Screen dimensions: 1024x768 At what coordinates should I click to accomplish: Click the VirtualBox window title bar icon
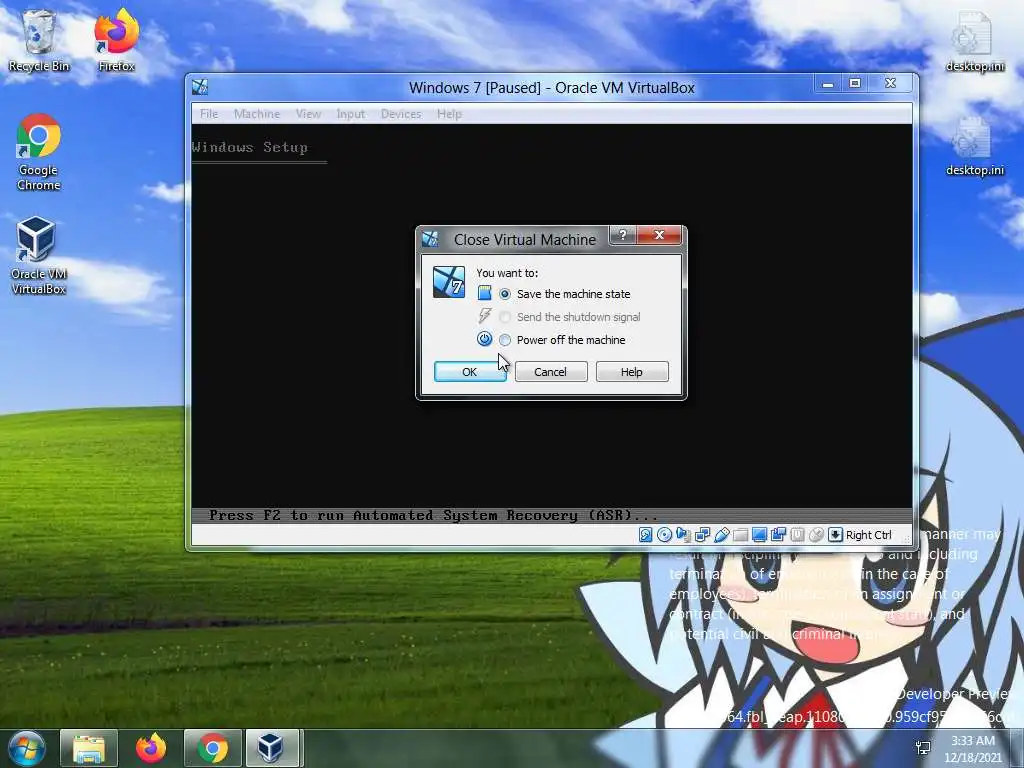pyautogui.click(x=200, y=87)
